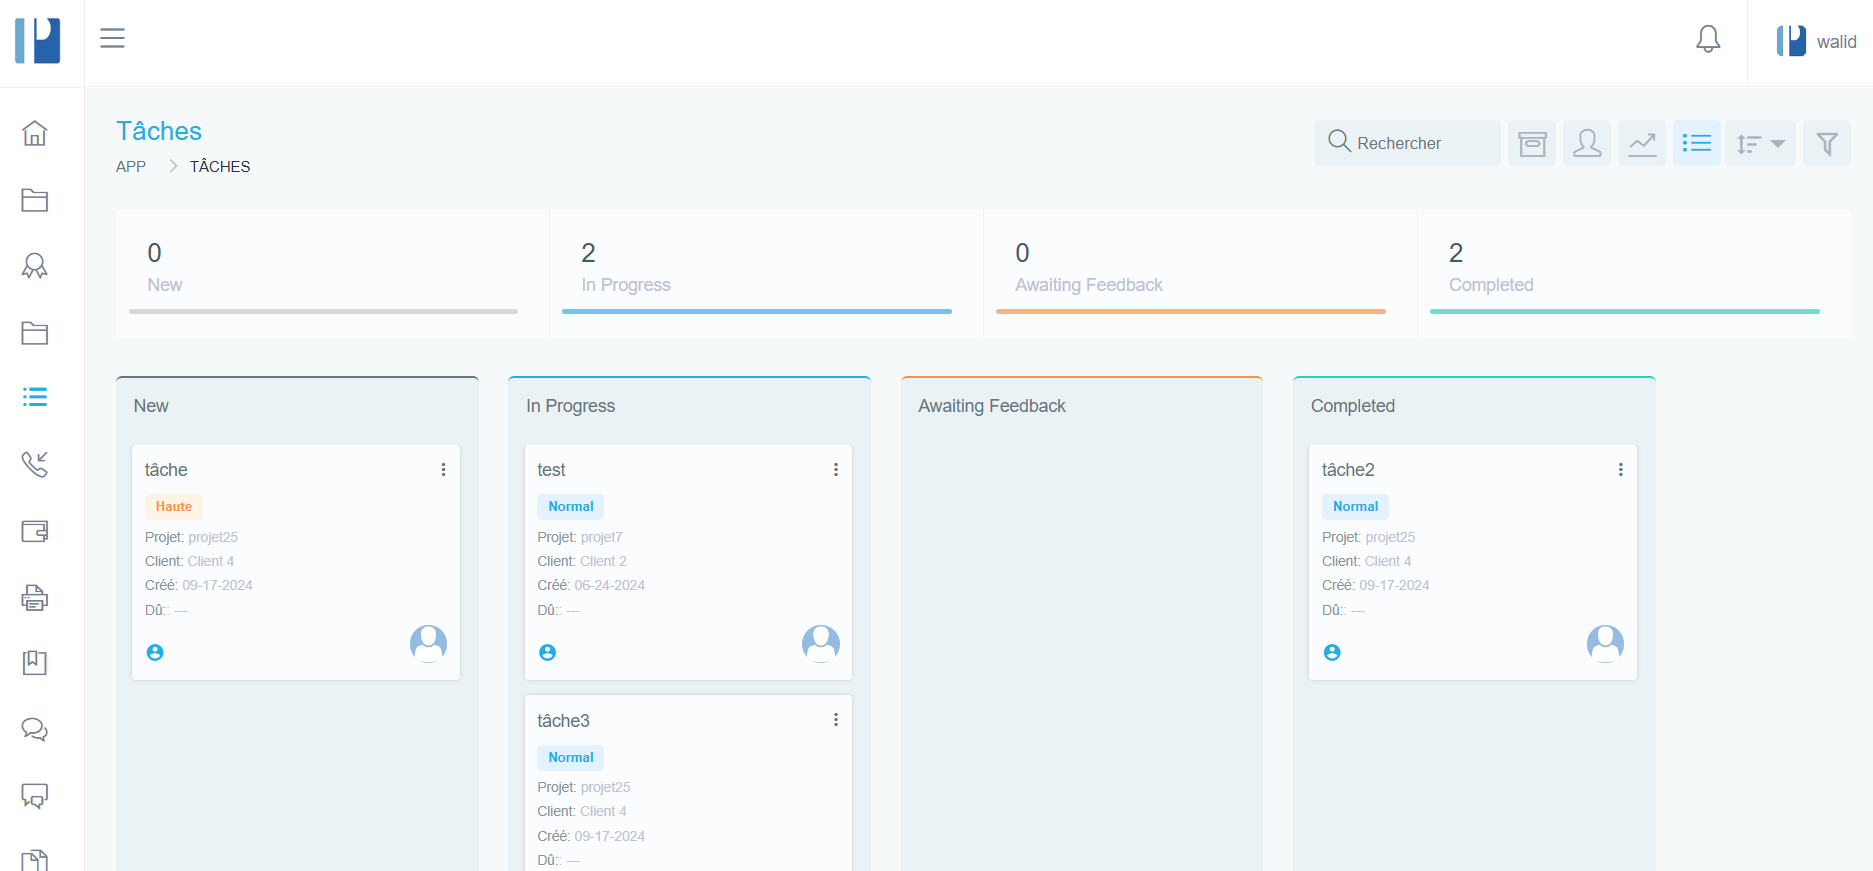Image resolution: width=1873 pixels, height=871 pixels.
Task: Switch to list view layout
Action: (1697, 144)
